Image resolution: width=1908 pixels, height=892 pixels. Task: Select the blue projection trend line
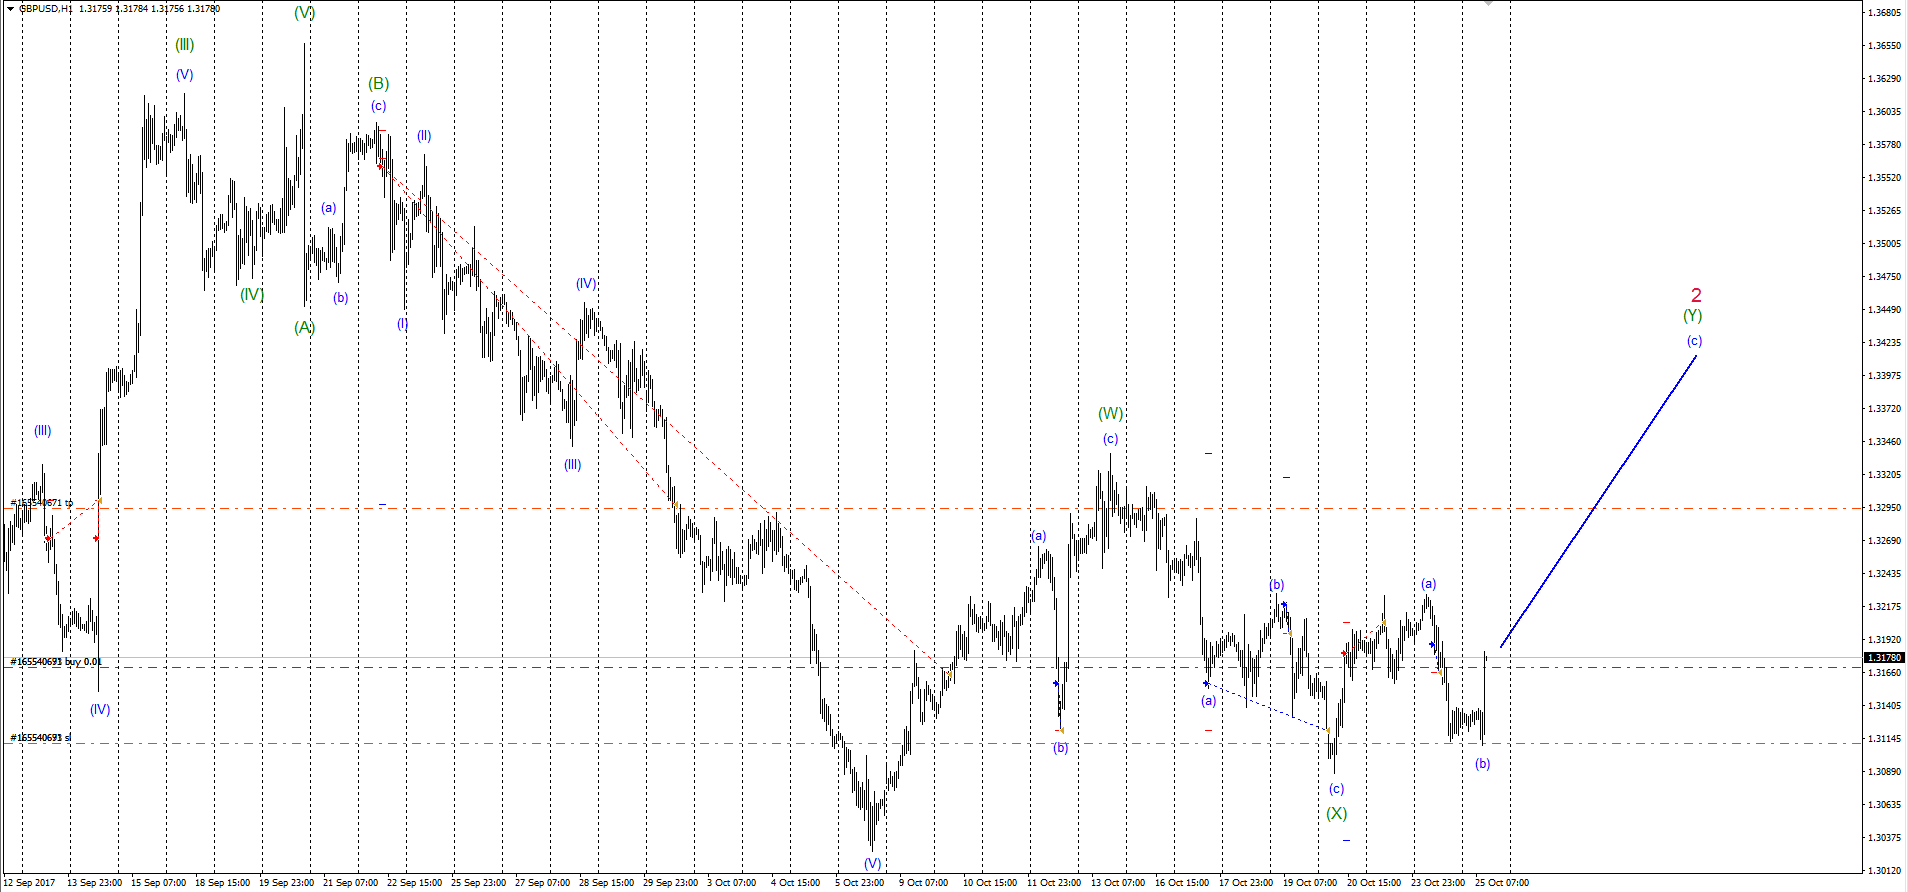[x=1598, y=501]
